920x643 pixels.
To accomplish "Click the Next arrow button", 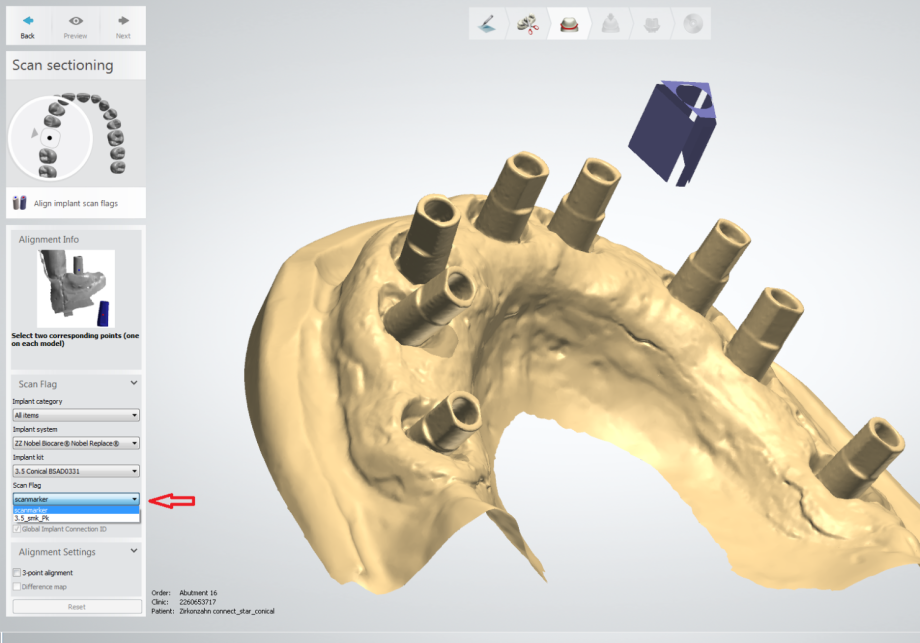I will (x=122, y=25).
